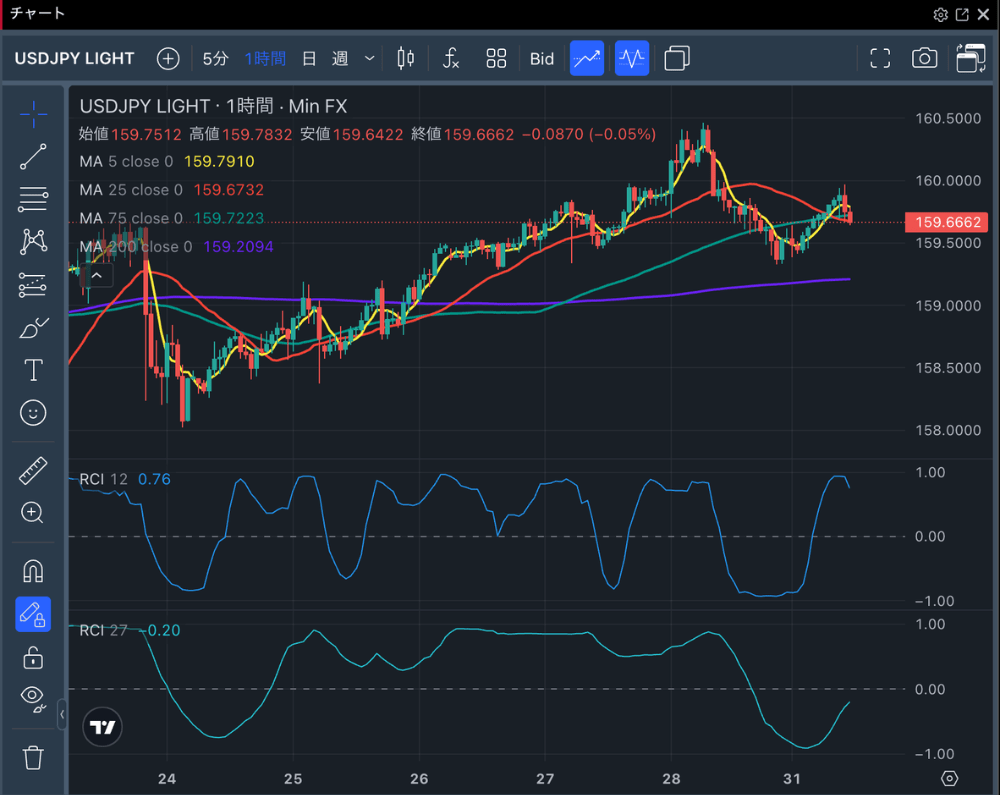Toggle hide all drawings eye icon
Image resolution: width=1000 pixels, height=795 pixels.
(x=33, y=698)
